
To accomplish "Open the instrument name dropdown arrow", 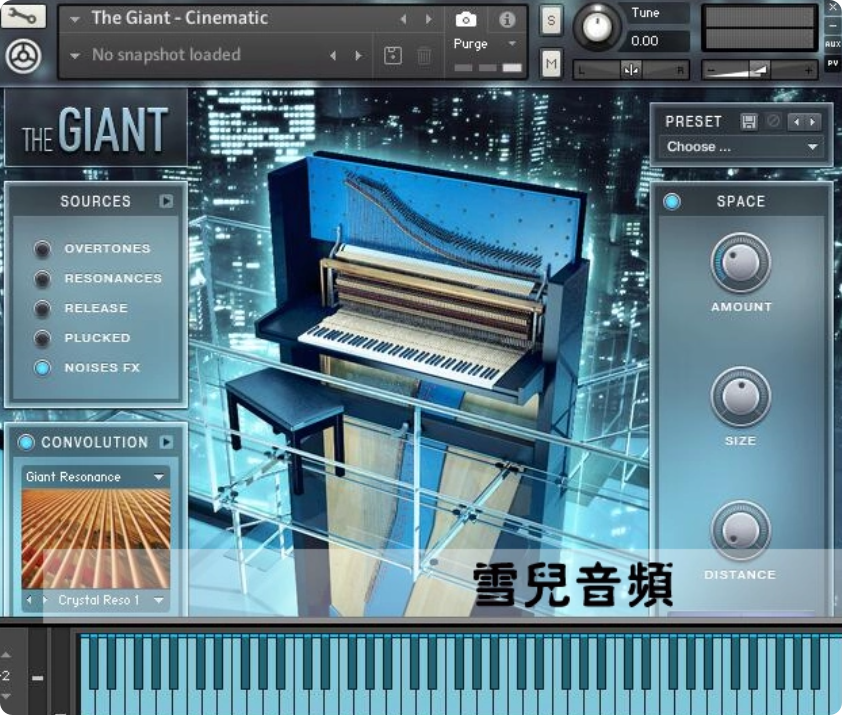I will coord(75,19).
